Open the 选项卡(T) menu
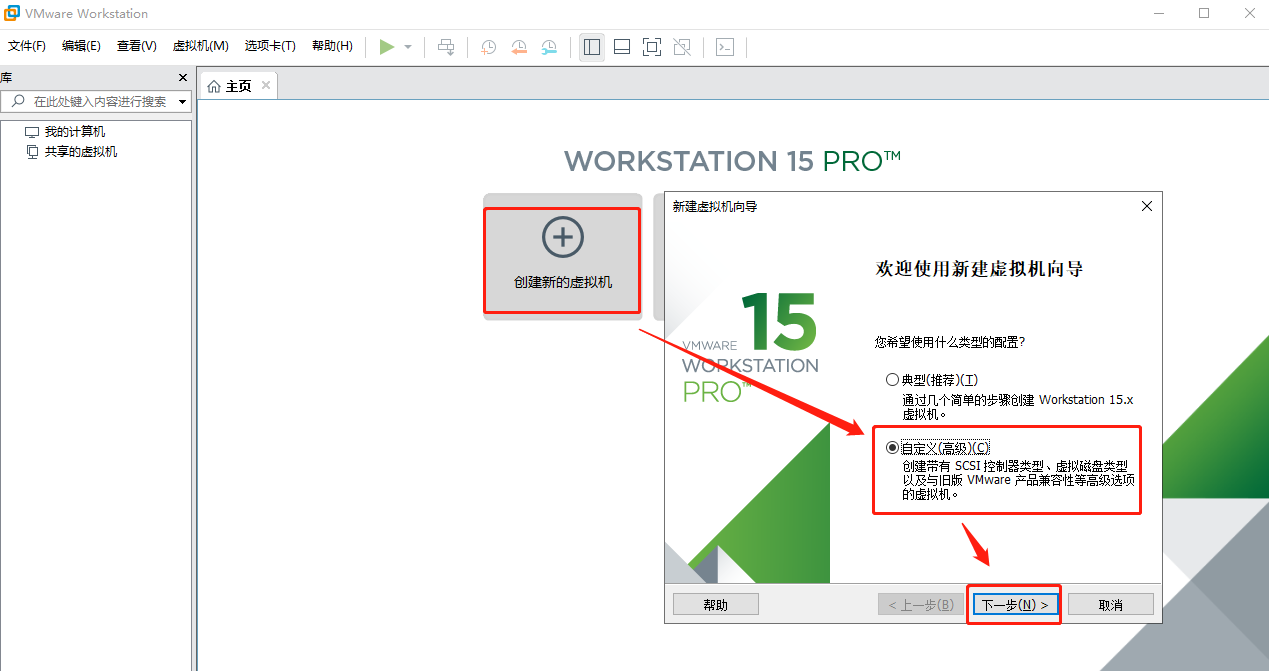The width and height of the screenshot is (1269, 671). [270, 46]
